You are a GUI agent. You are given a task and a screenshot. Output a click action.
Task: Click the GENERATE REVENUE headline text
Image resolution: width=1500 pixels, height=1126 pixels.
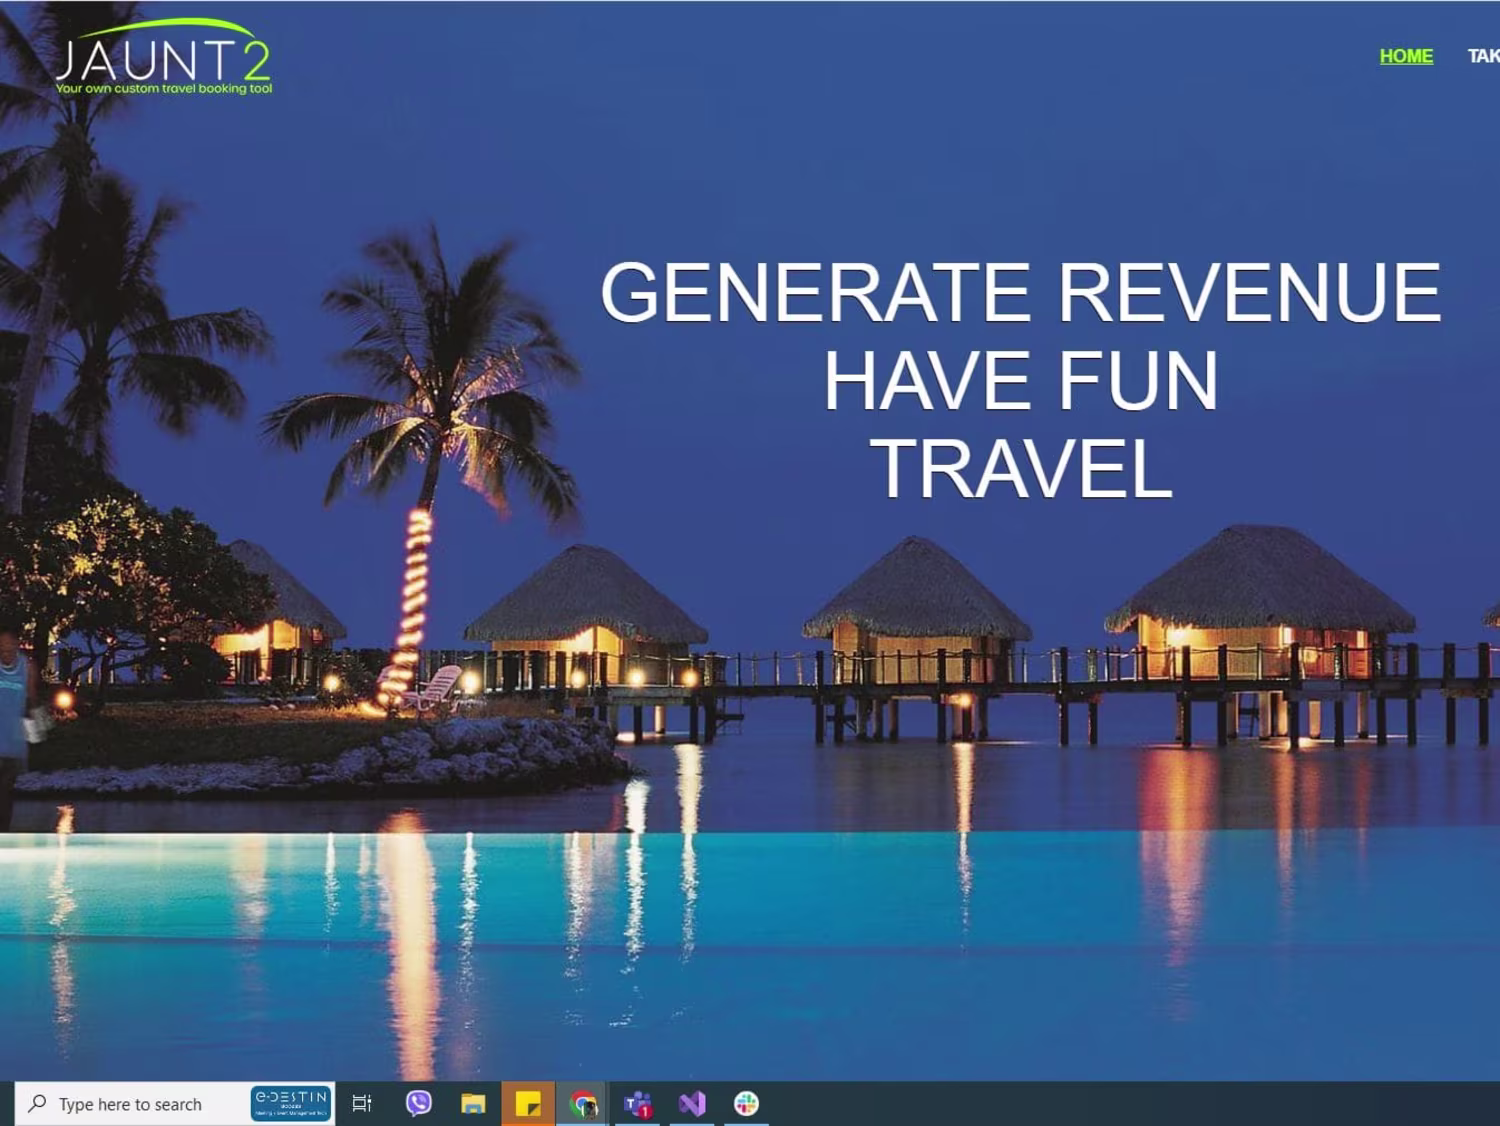1020,292
